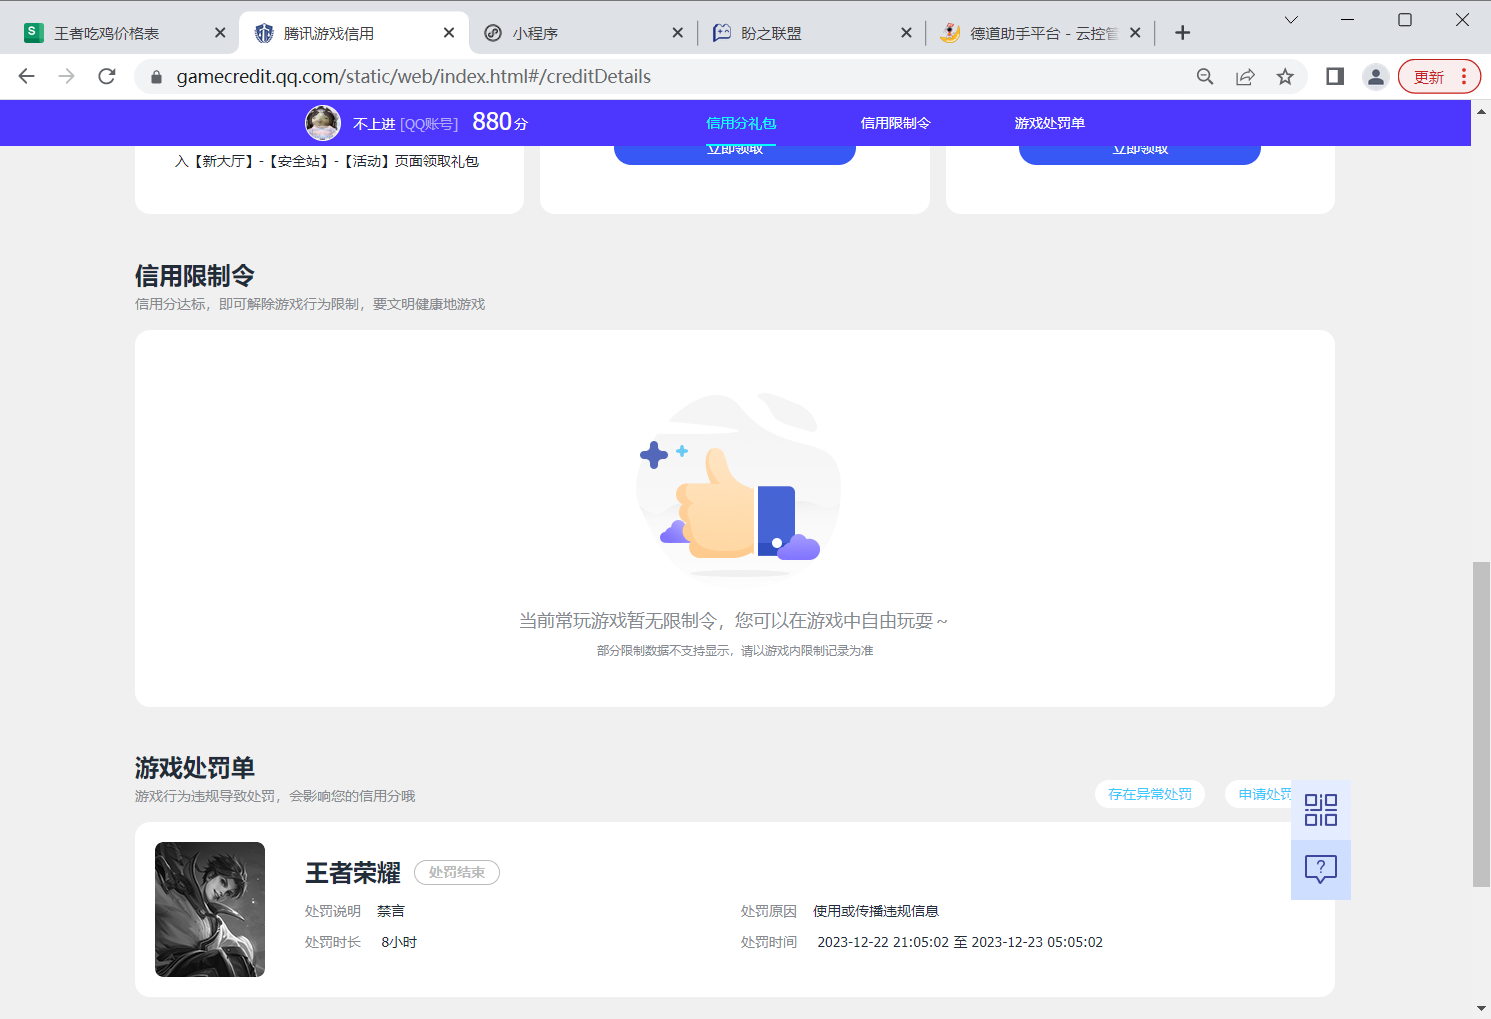Open the QR code floating icon
Image resolution: width=1491 pixels, height=1019 pixels.
[x=1321, y=810]
